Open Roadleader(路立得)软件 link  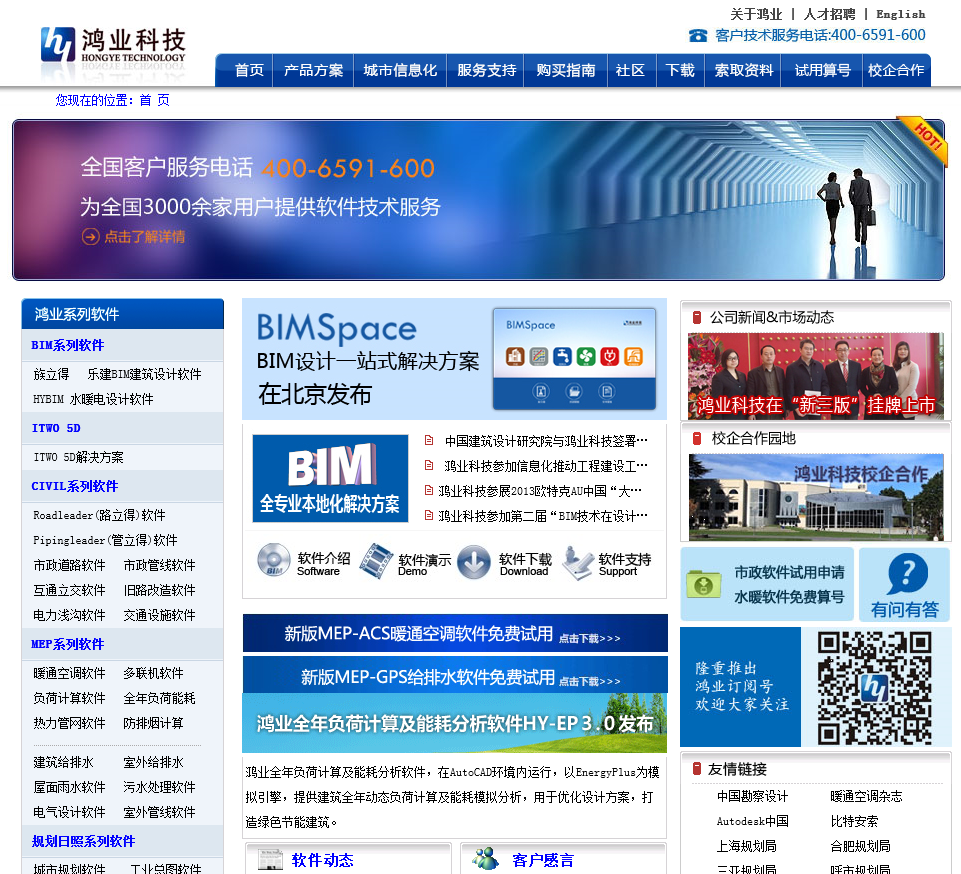[x=99, y=515]
